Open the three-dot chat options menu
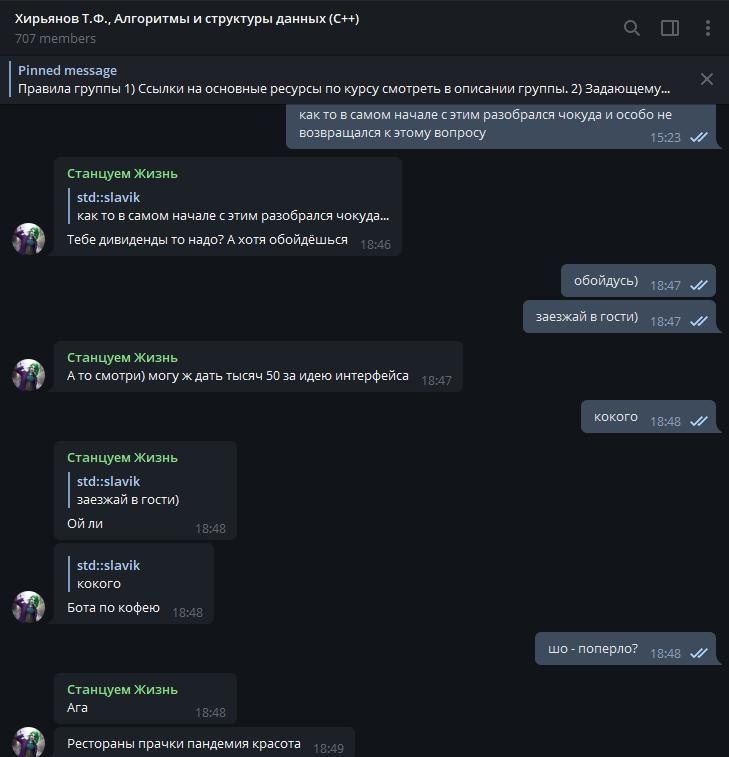 coord(707,28)
